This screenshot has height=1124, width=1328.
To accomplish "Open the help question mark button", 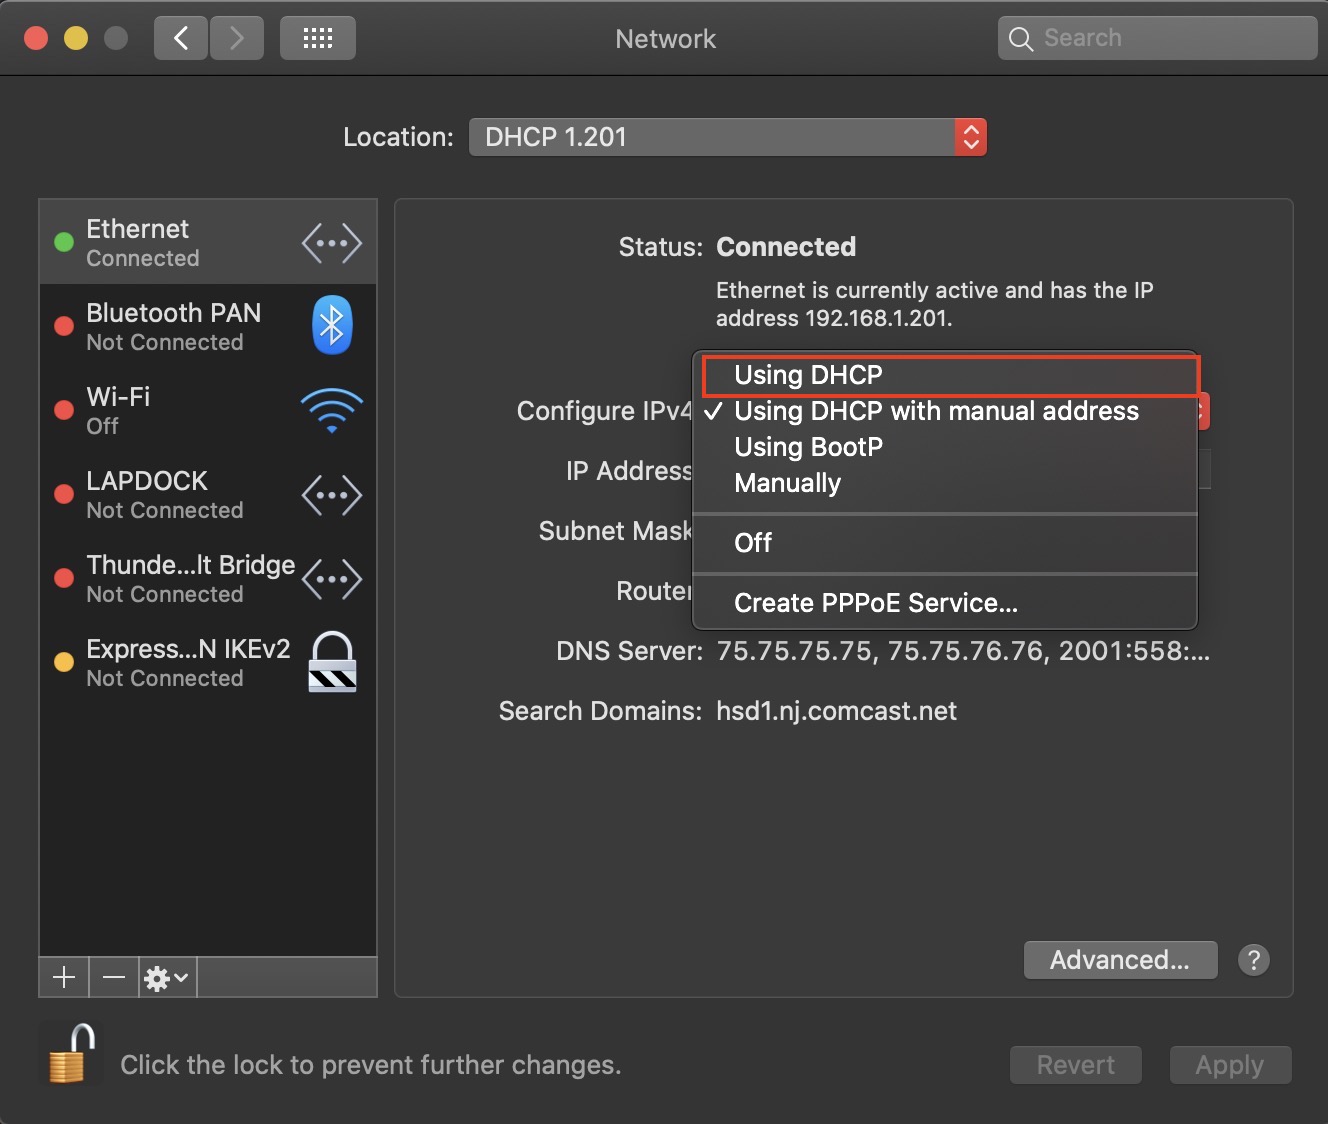I will tap(1253, 960).
